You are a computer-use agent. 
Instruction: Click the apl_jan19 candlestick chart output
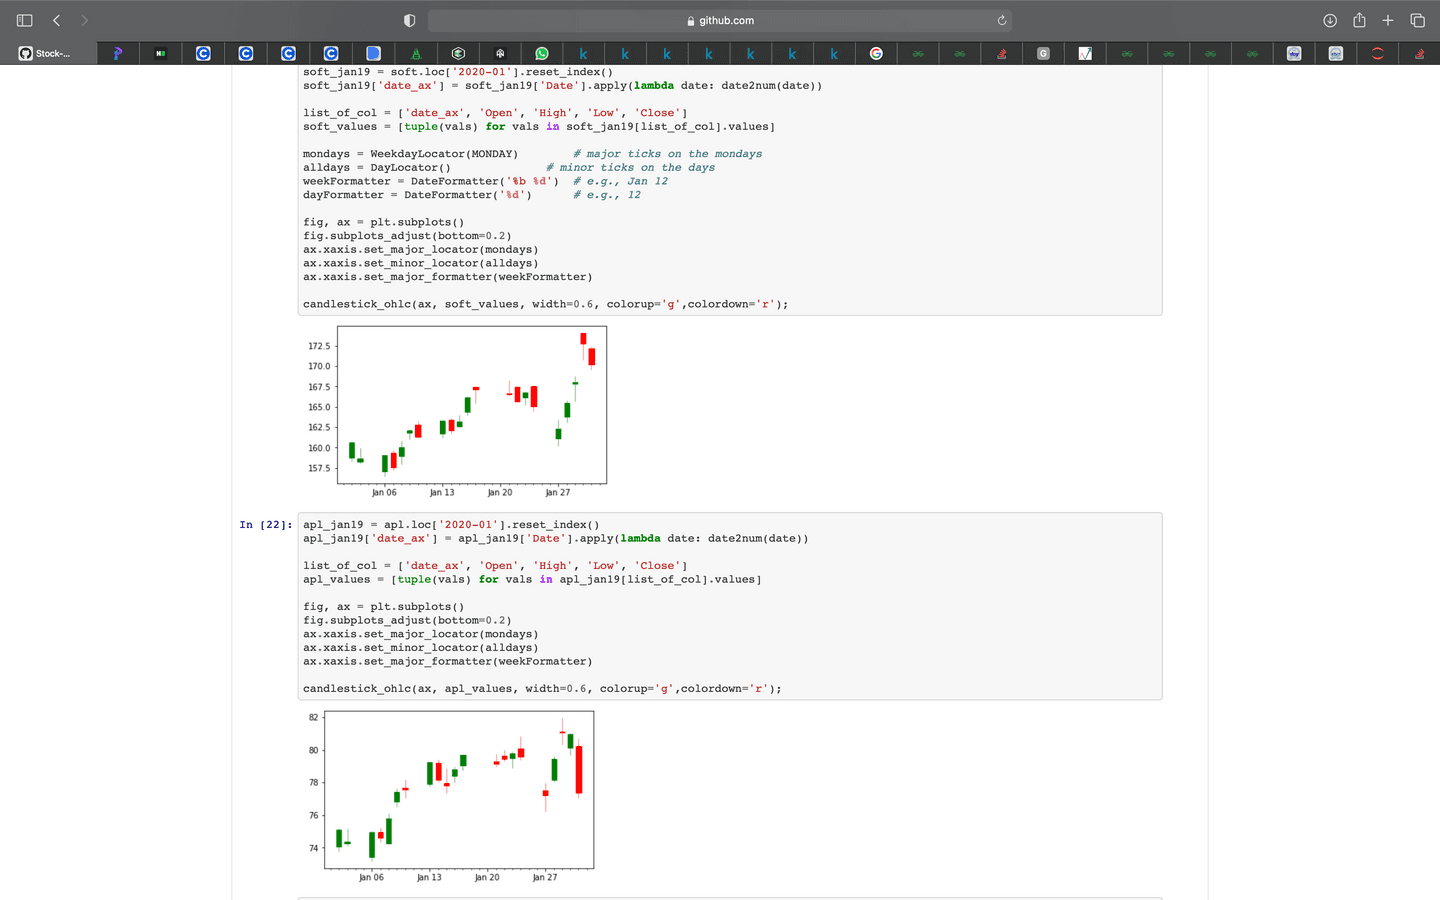click(449, 796)
